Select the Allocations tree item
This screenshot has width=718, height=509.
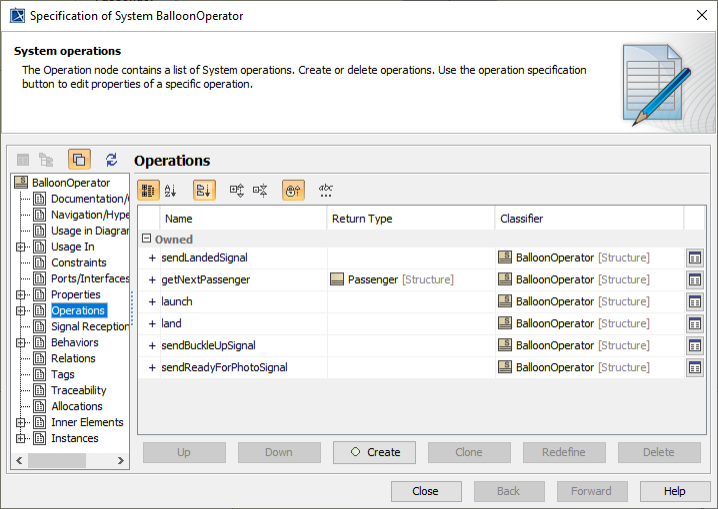click(77, 406)
